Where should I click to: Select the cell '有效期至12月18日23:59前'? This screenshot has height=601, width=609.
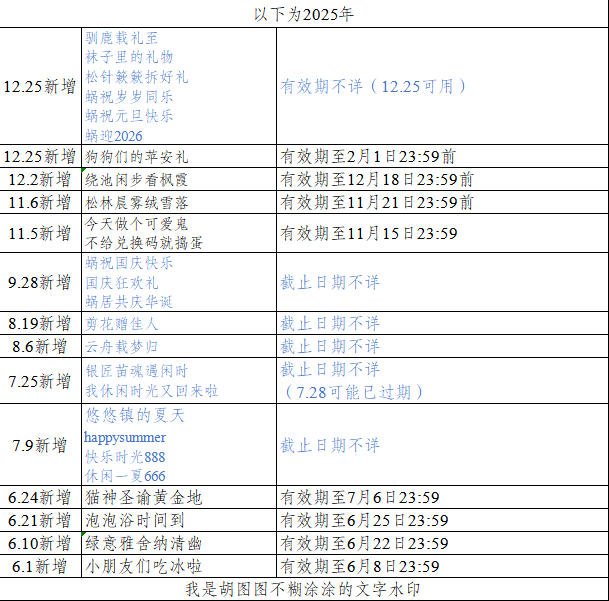point(377,179)
